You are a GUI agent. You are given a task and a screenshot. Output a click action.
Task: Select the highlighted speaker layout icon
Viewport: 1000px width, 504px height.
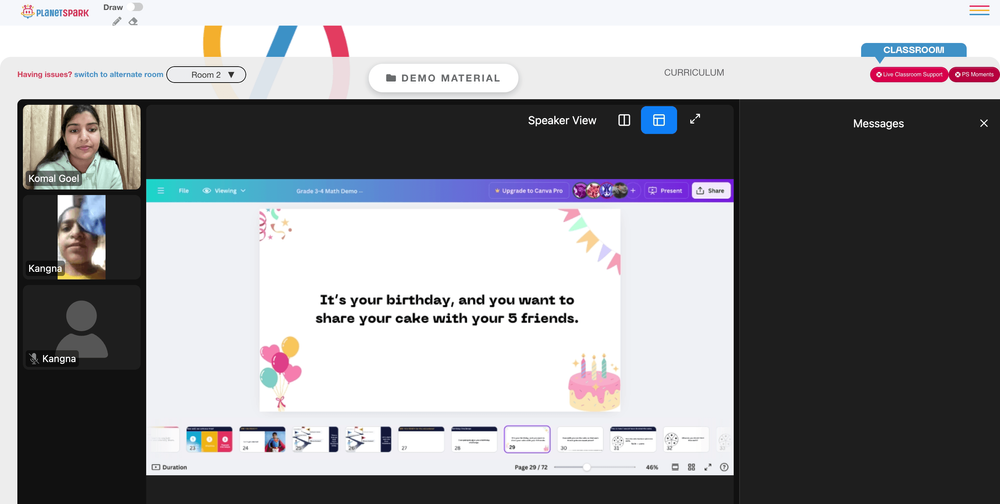click(659, 120)
